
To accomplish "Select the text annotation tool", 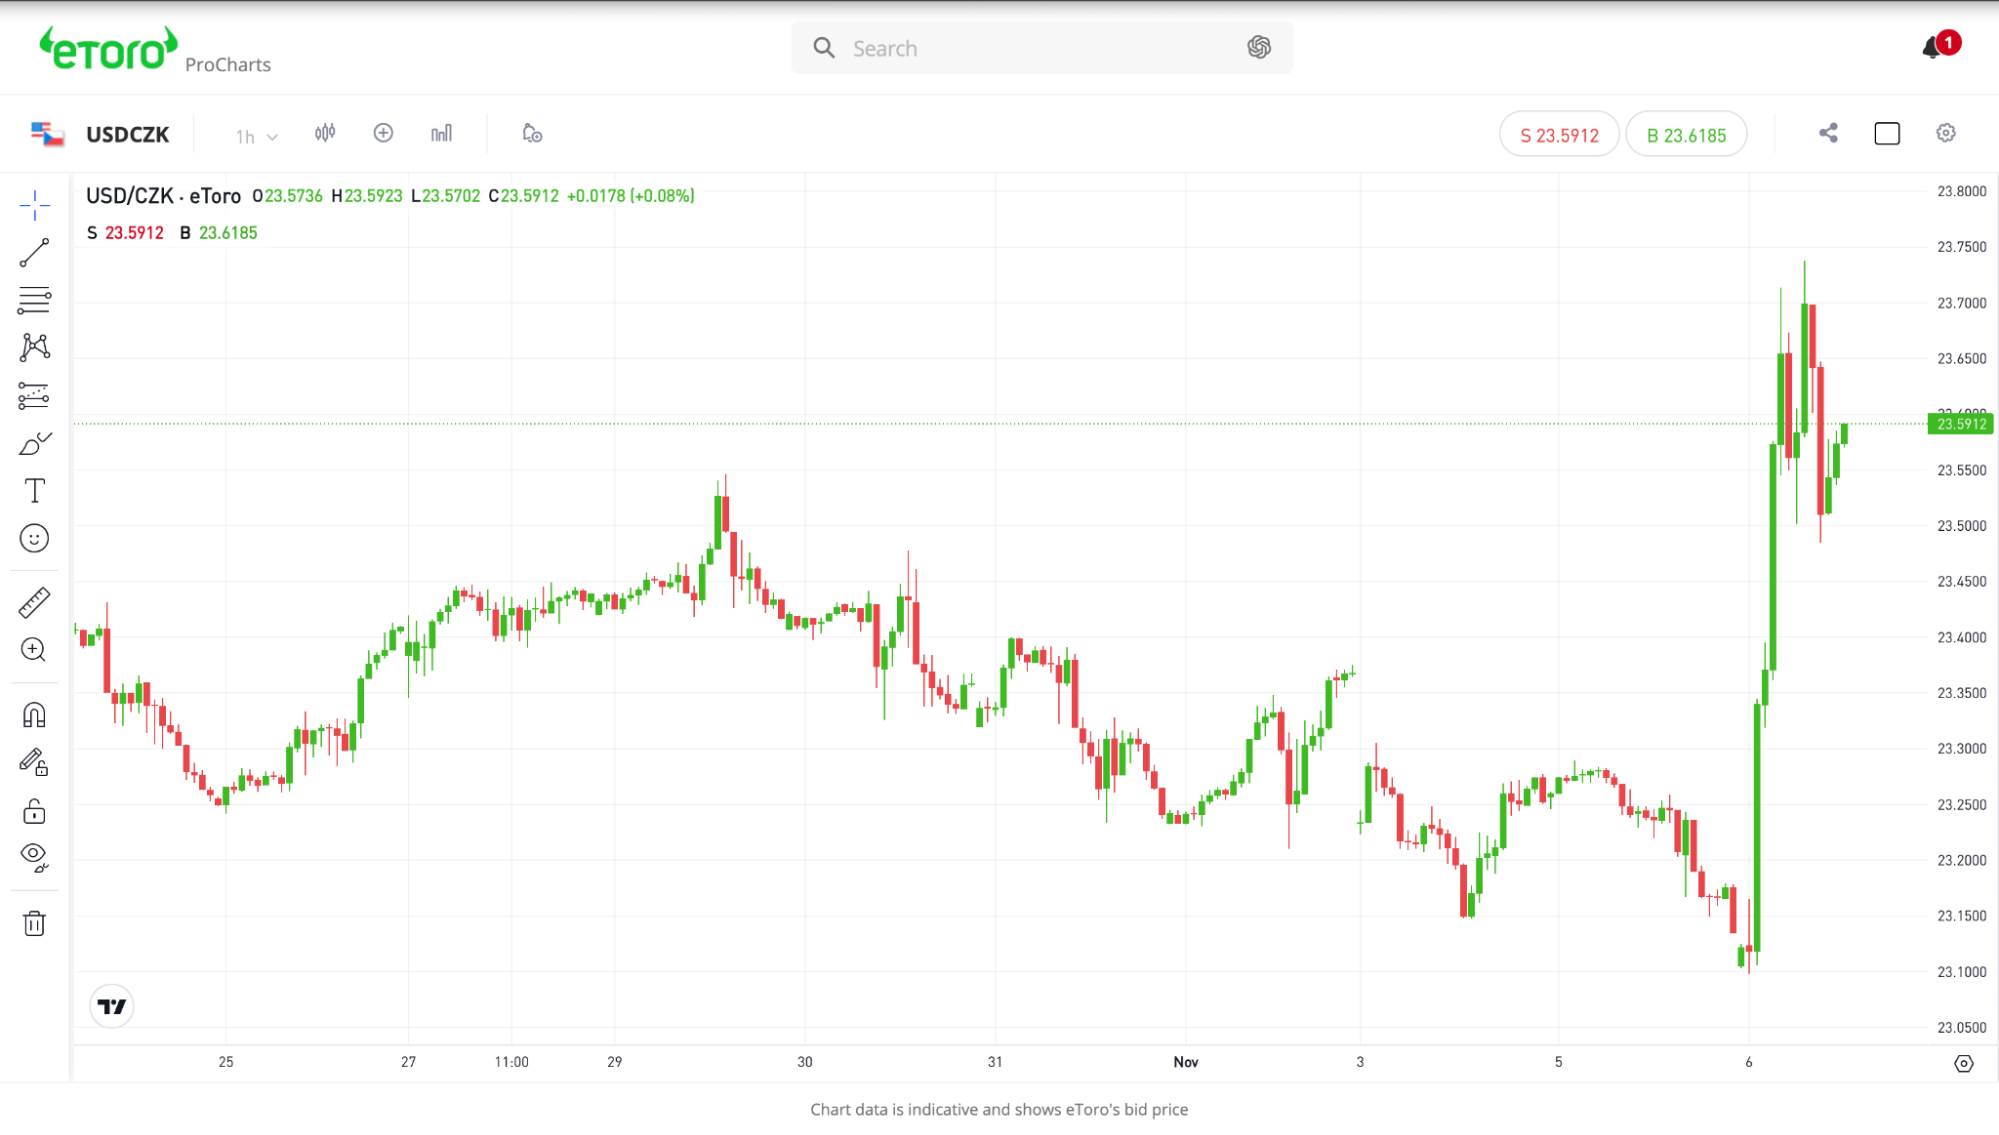I will (34, 491).
